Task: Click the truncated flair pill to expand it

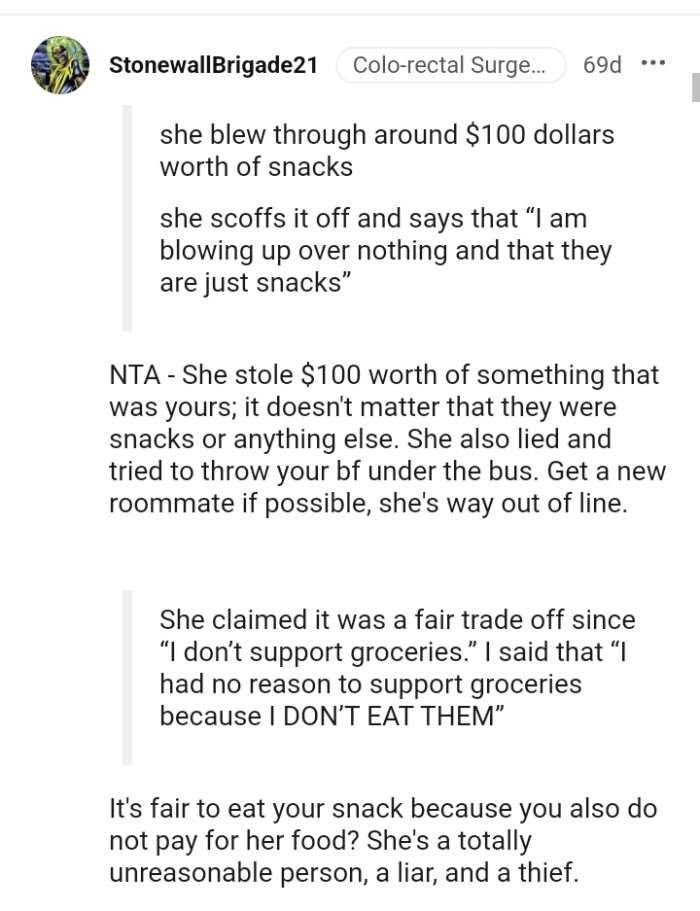Action: coord(451,64)
